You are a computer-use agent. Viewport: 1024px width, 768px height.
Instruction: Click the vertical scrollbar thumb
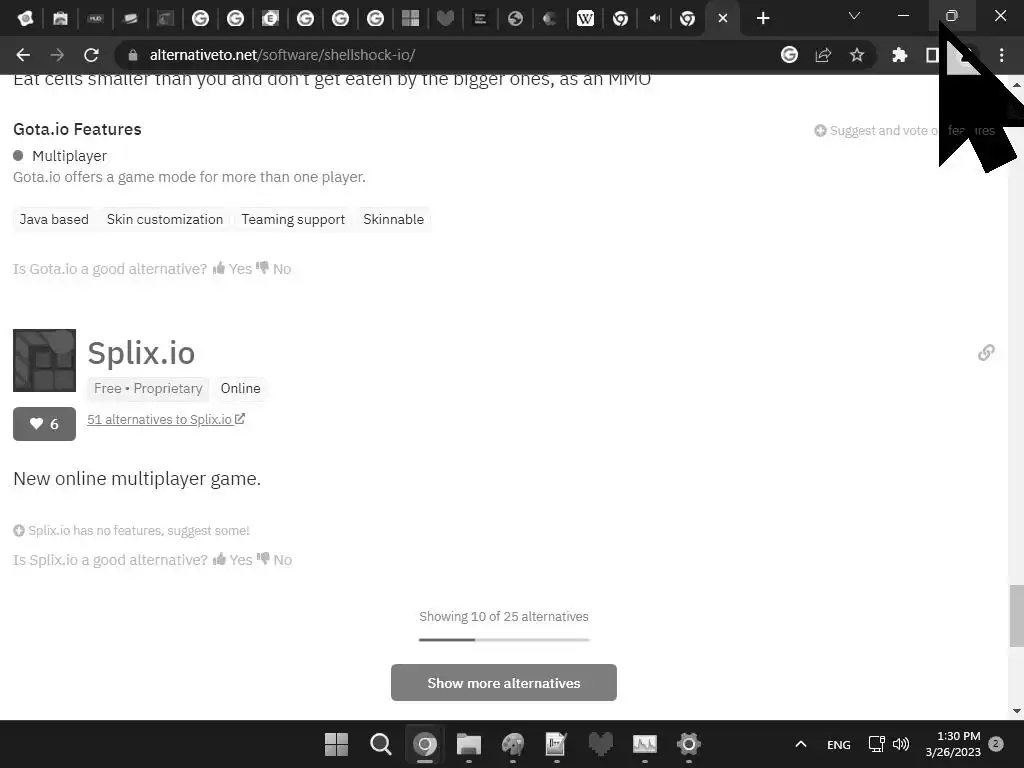click(1016, 615)
